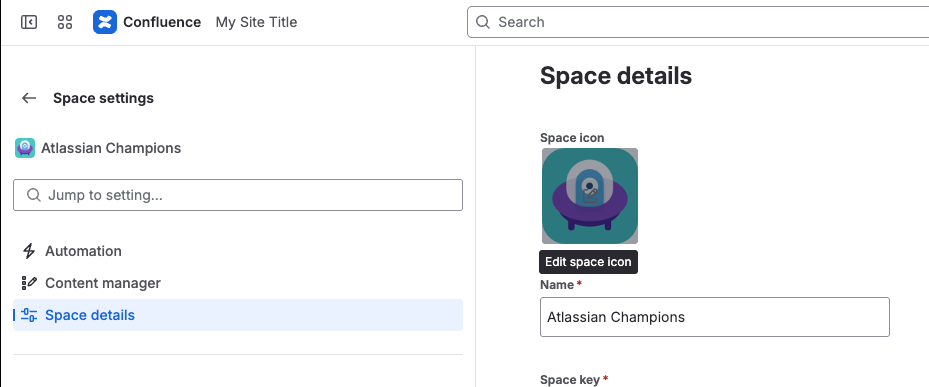Viewport: 929px width, 387px height.
Task: Open the My Site Title link
Action: (x=257, y=22)
